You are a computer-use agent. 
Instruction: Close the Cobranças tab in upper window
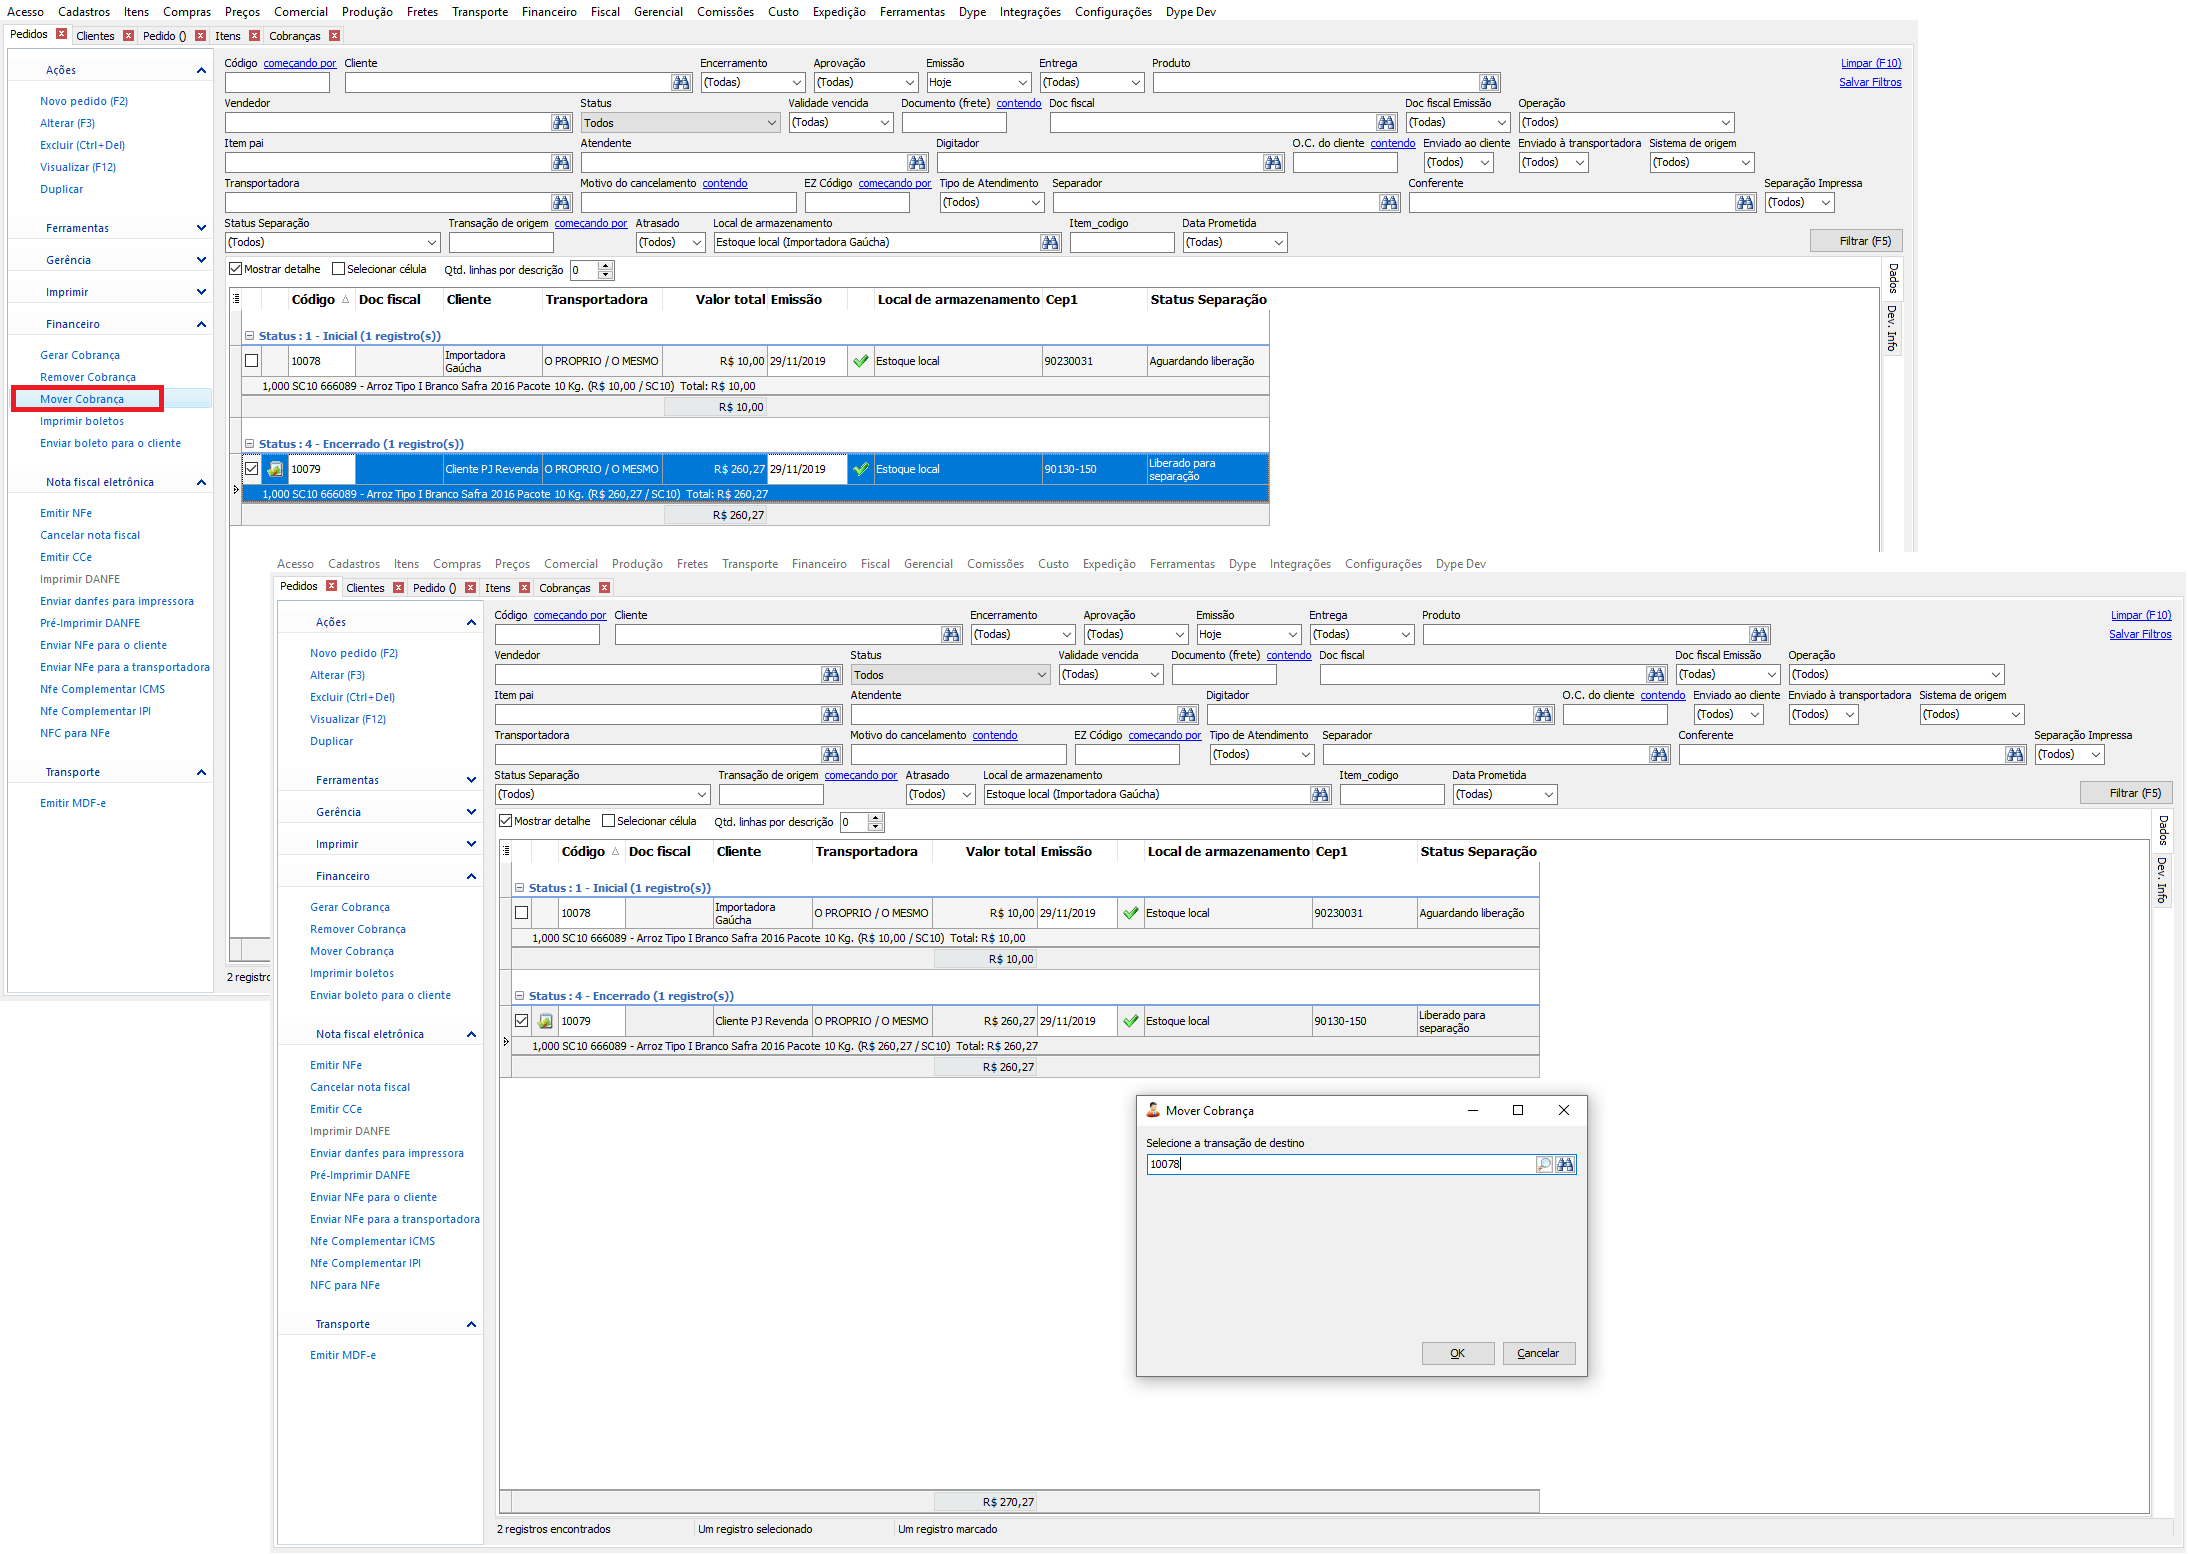[x=334, y=36]
